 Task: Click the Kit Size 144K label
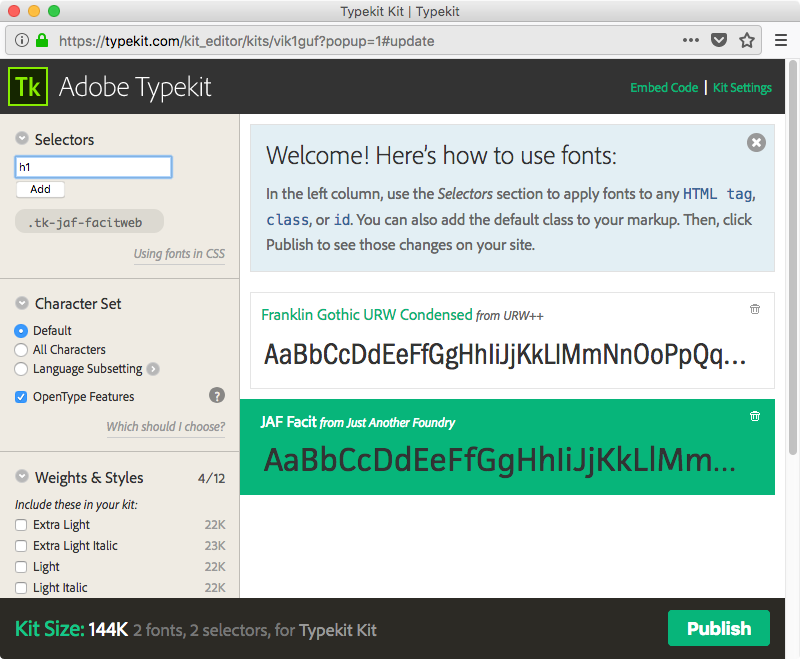coord(71,629)
